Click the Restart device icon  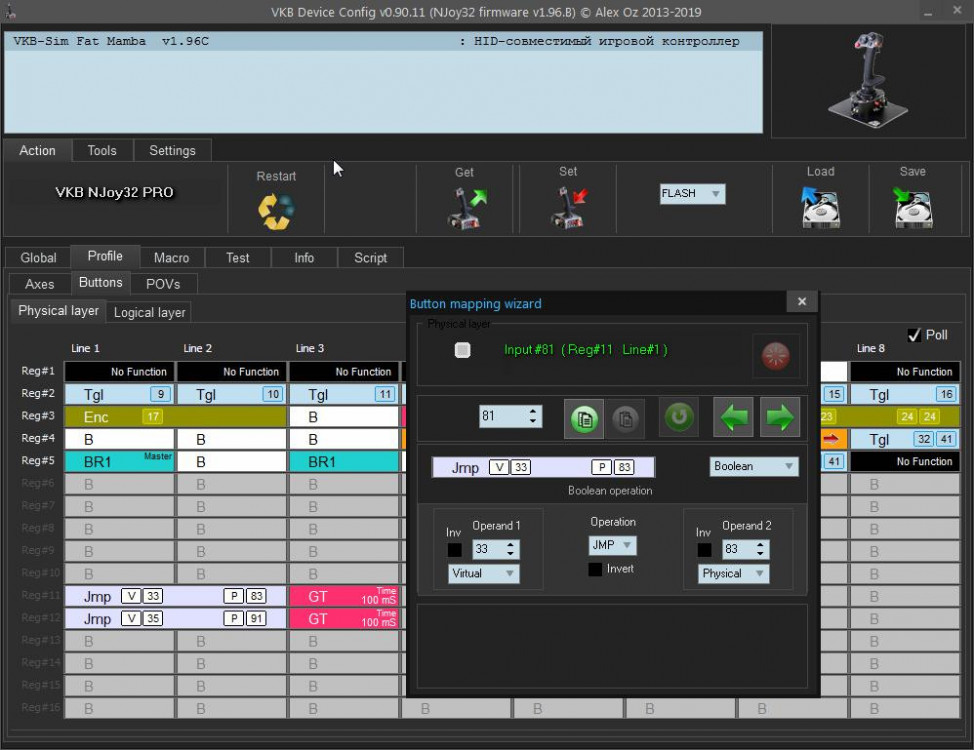point(276,209)
